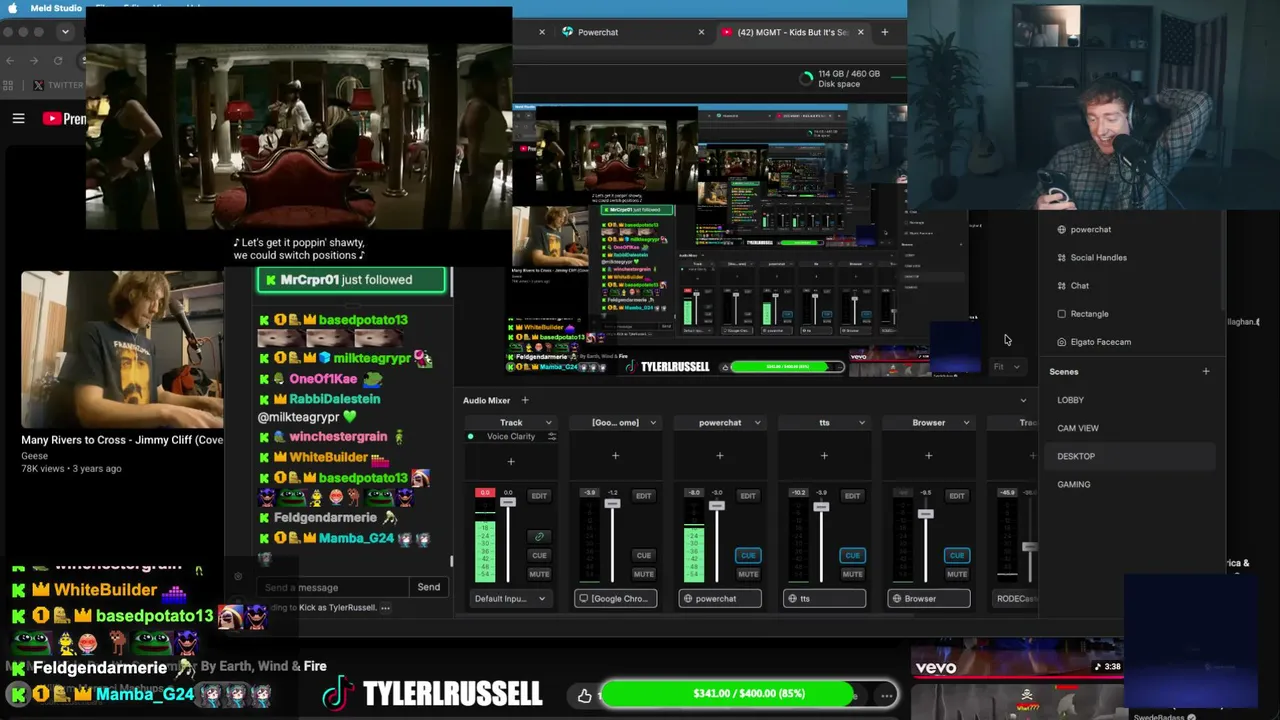The image size is (1280, 720).
Task: Open the tts channel header dropdown
Action: [x=861, y=423]
